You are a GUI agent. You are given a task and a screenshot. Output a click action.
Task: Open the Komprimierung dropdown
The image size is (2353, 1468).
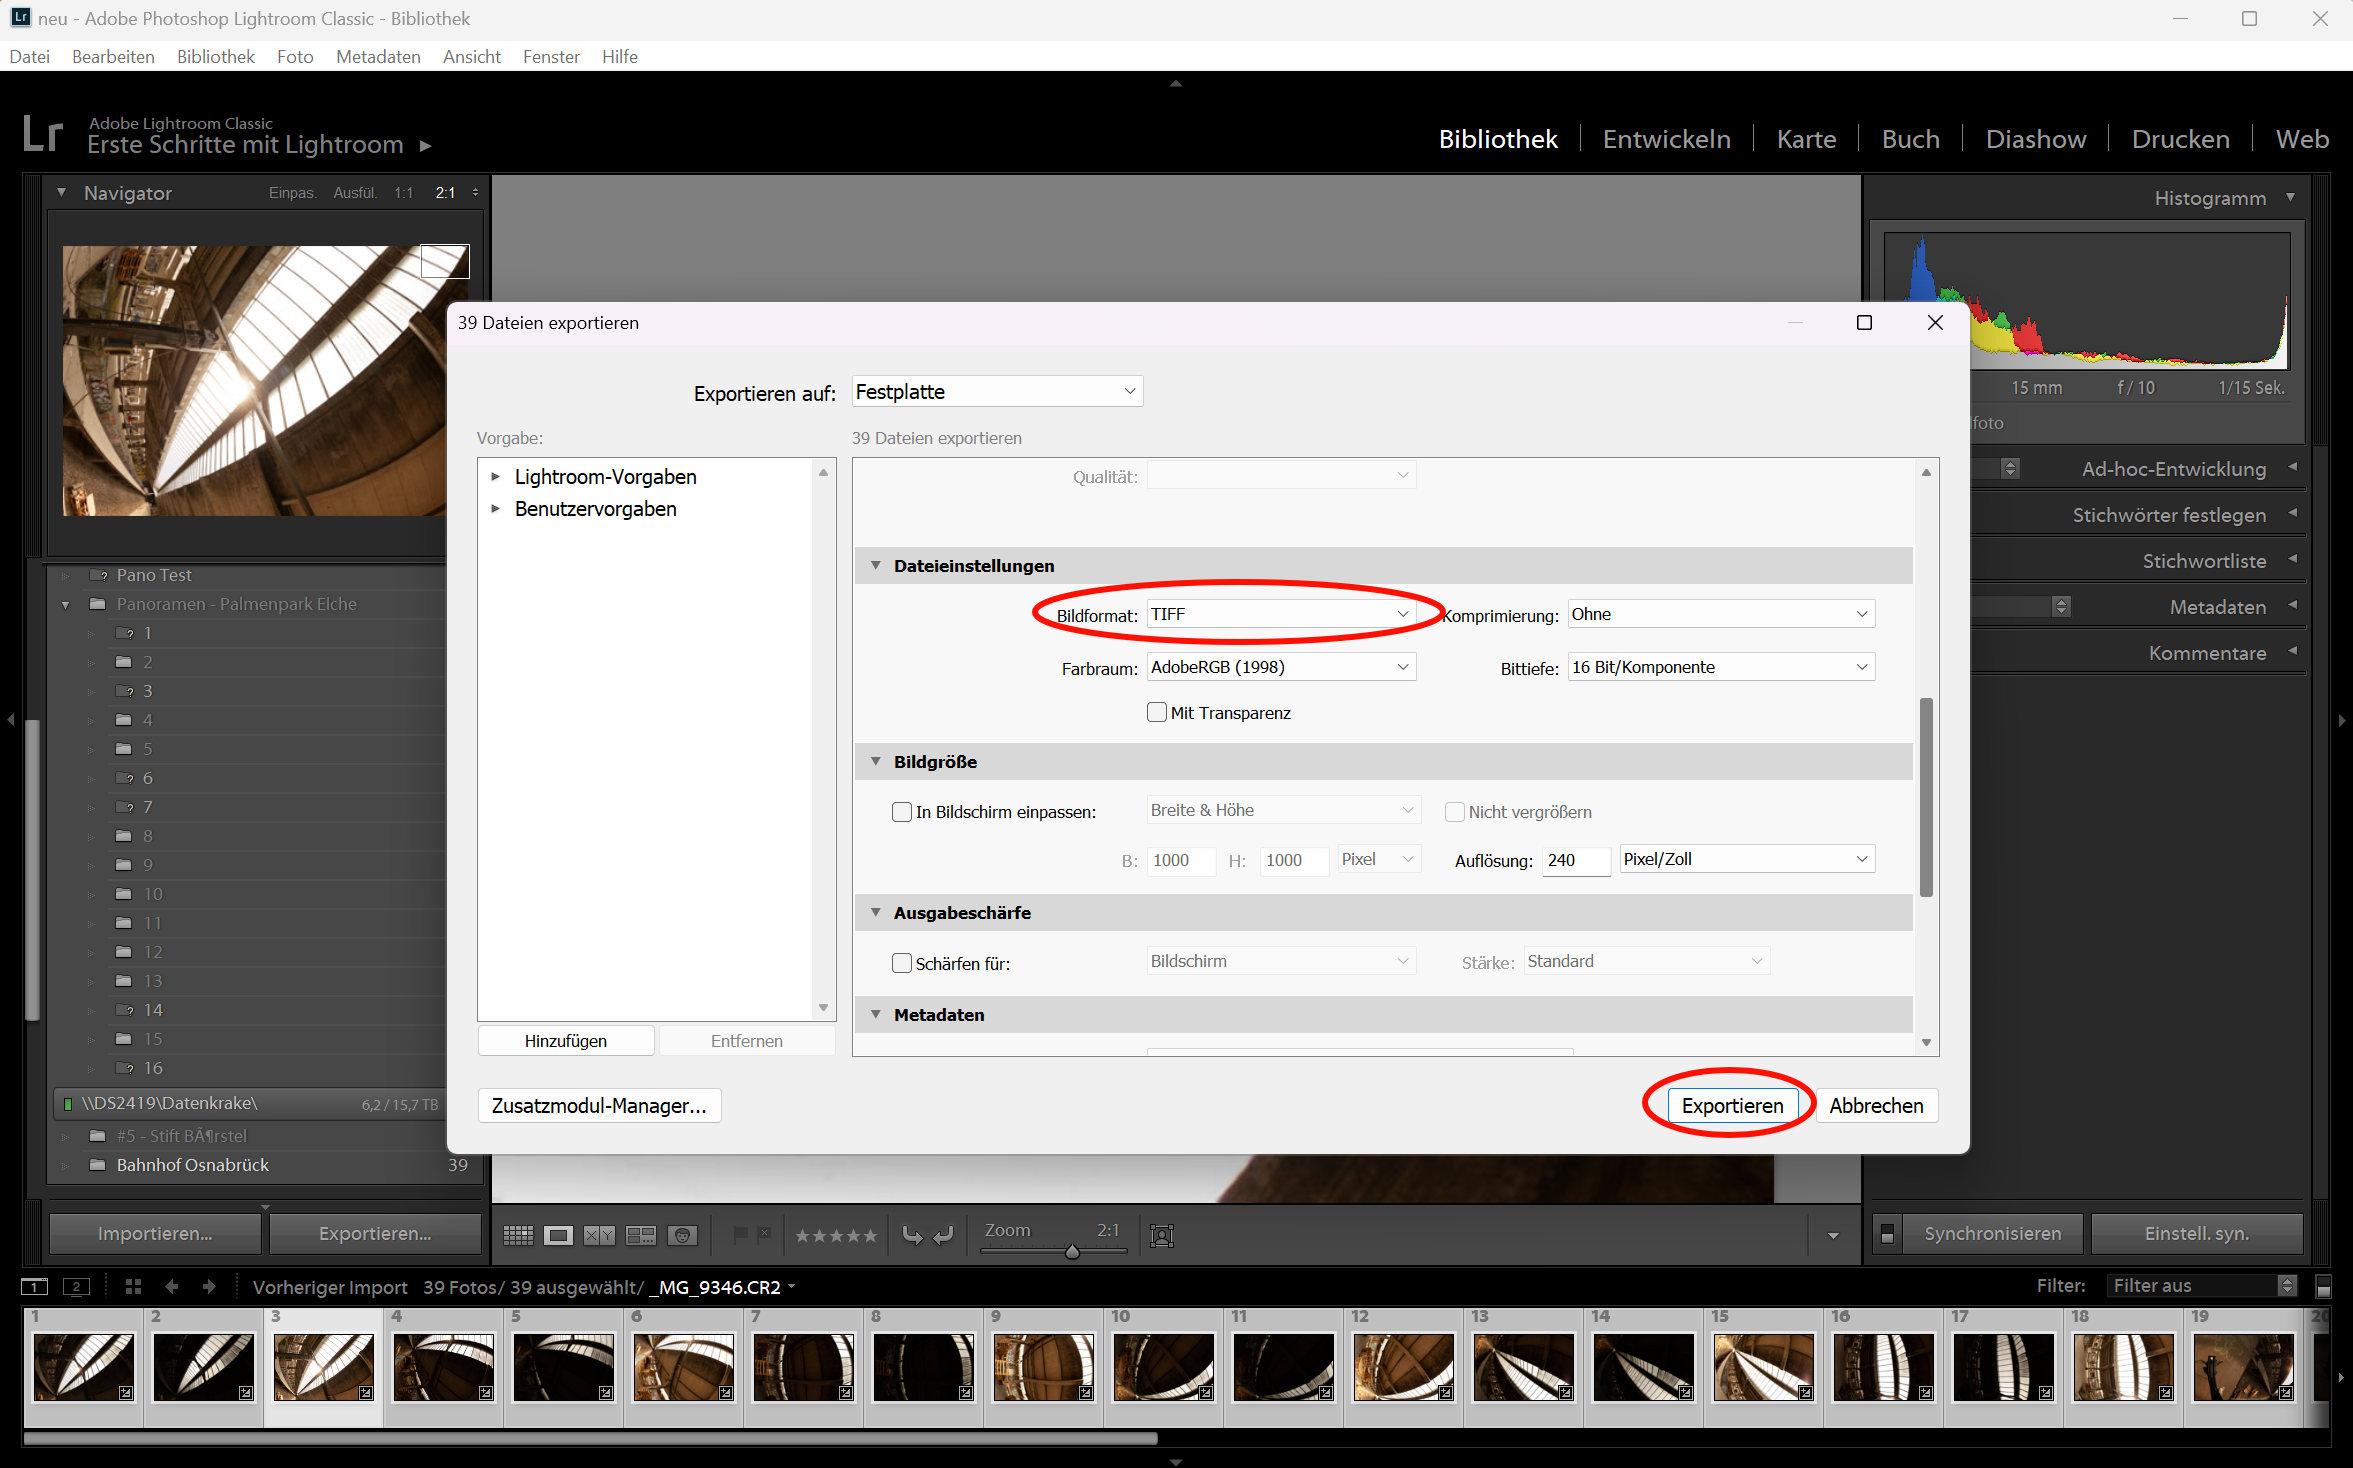(1721, 614)
